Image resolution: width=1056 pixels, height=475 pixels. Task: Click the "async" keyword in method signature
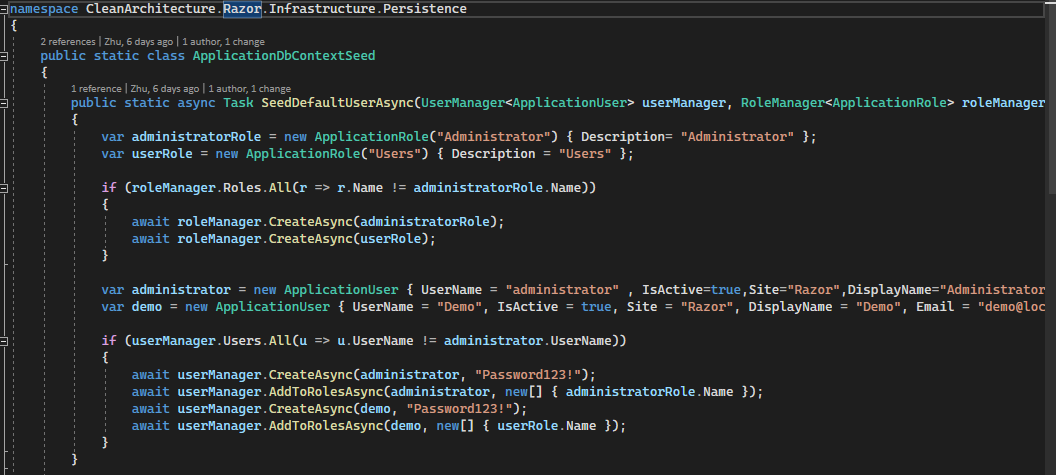point(197,103)
